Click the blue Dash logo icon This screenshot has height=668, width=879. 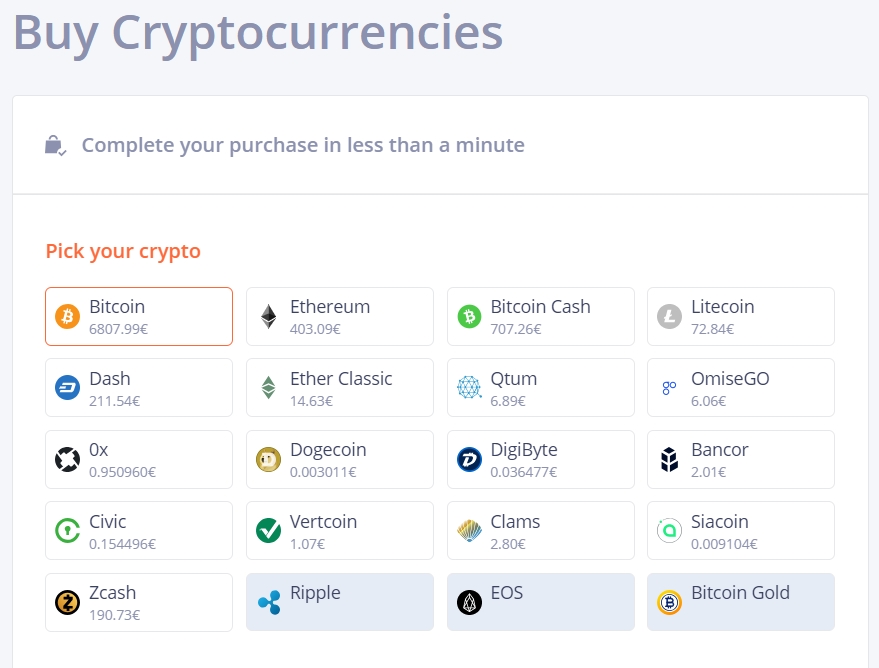67,388
